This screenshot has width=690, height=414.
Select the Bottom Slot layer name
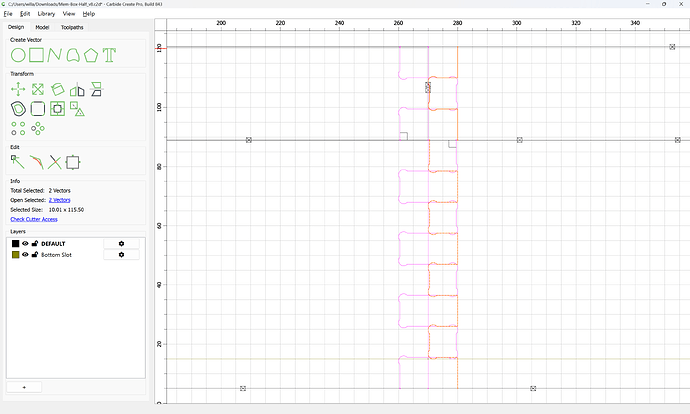click(56, 255)
